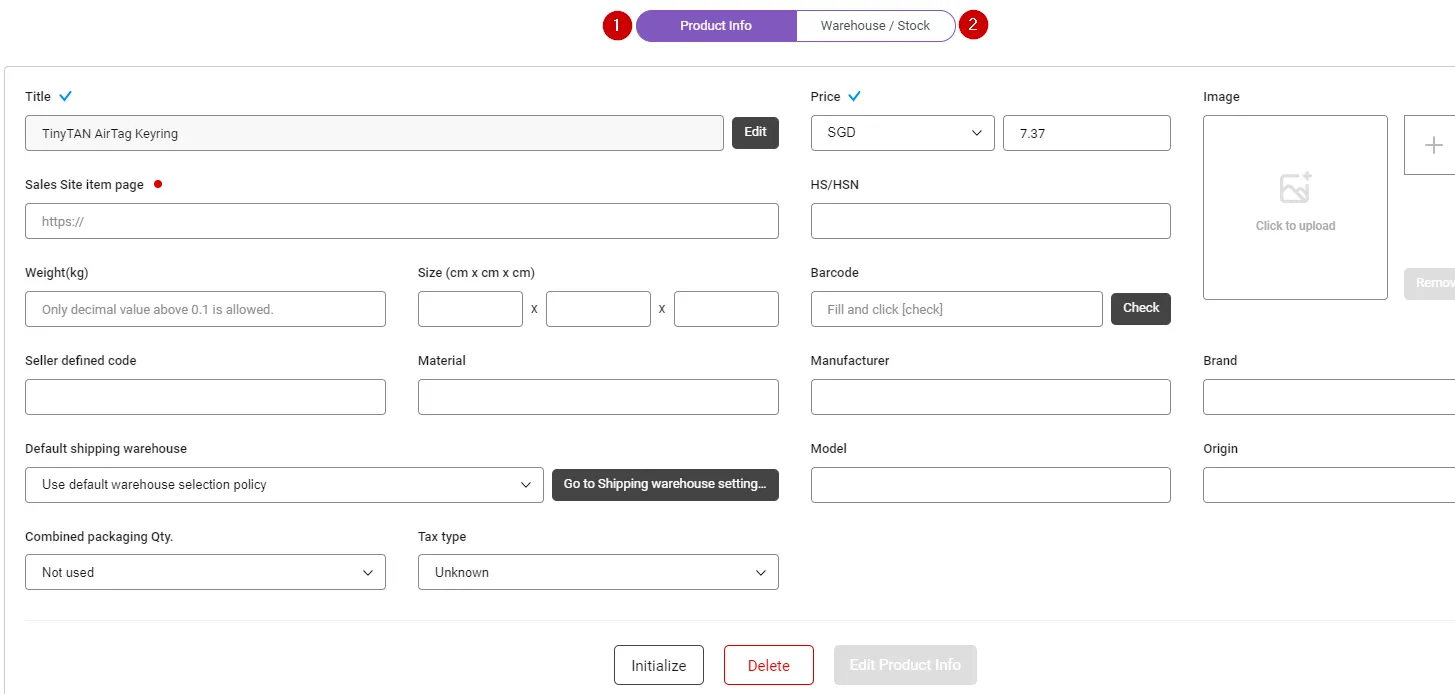This screenshot has width=1455, height=694.
Task: Expand the Default shipping warehouse dropdown
Action: (x=284, y=485)
